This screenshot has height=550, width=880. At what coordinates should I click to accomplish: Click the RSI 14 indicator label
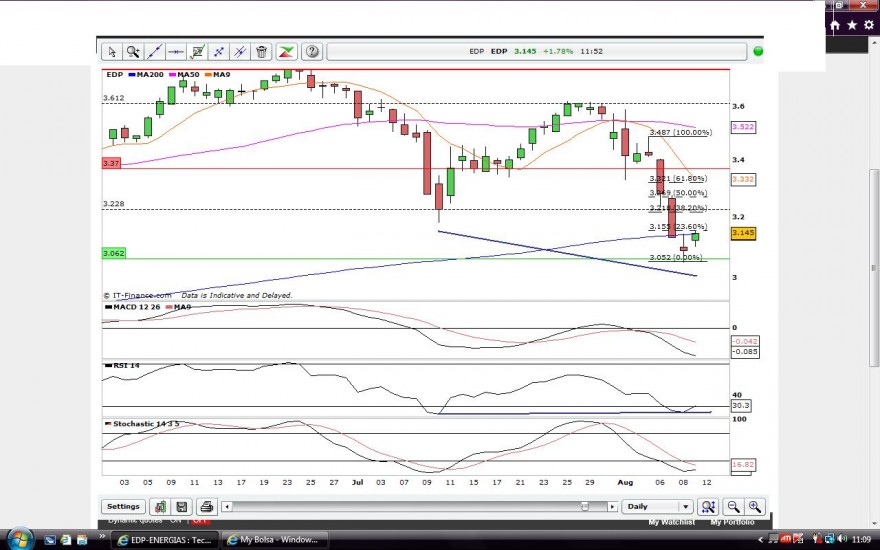click(x=122, y=365)
